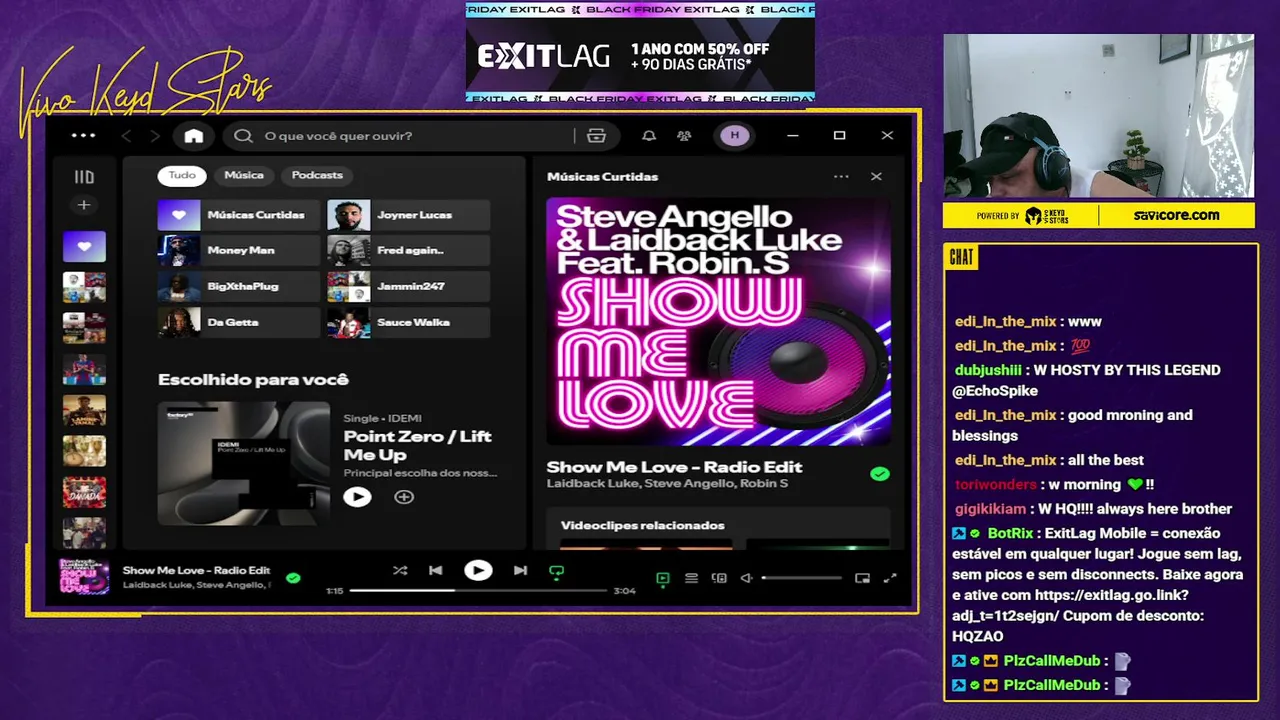Open more options dots in Músicas Curtidas panel
The image size is (1280, 720).
pyautogui.click(x=841, y=177)
